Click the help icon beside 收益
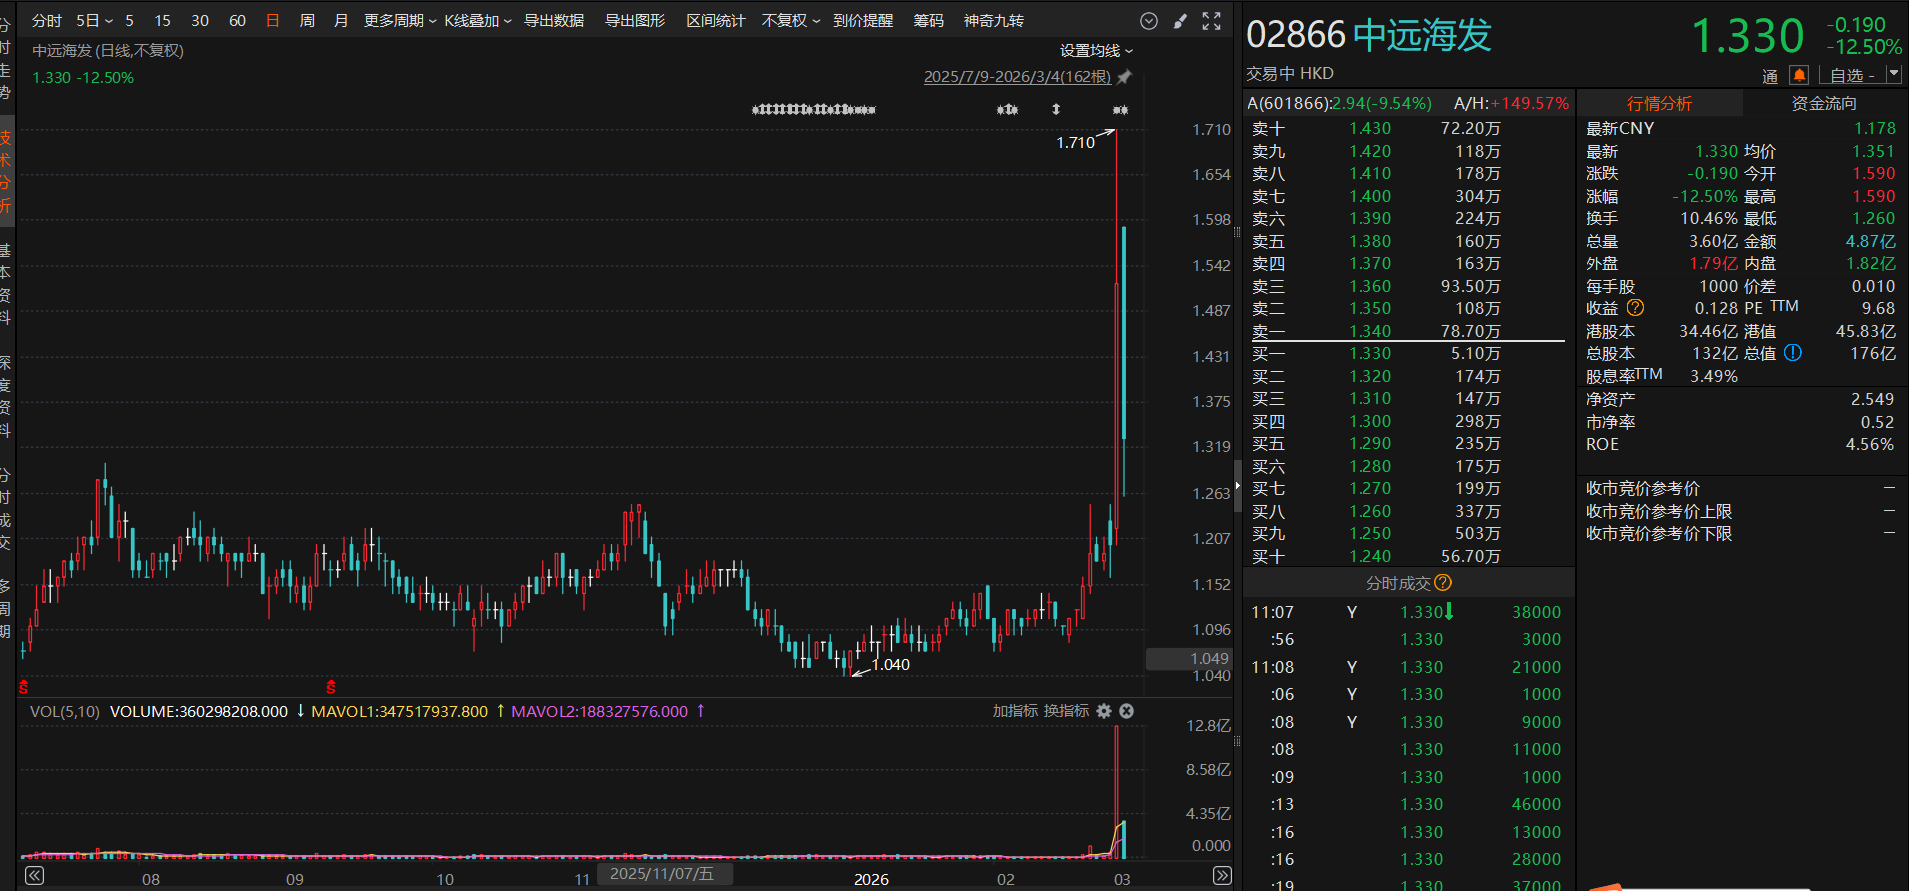The height and width of the screenshot is (891, 1909). [x=1635, y=308]
